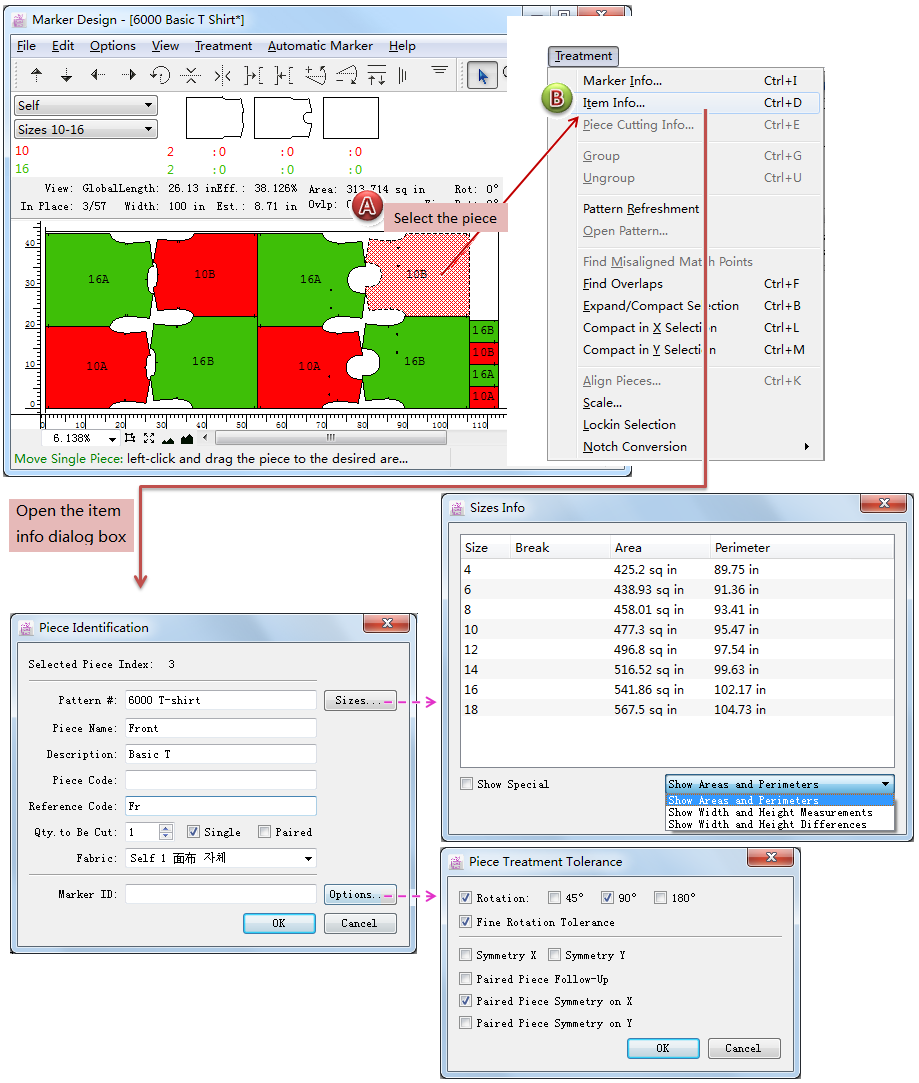Select the arrow pointer selection tool
The height and width of the screenshot is (1083, 919).
pyautogui.click(x=482, y=75)
